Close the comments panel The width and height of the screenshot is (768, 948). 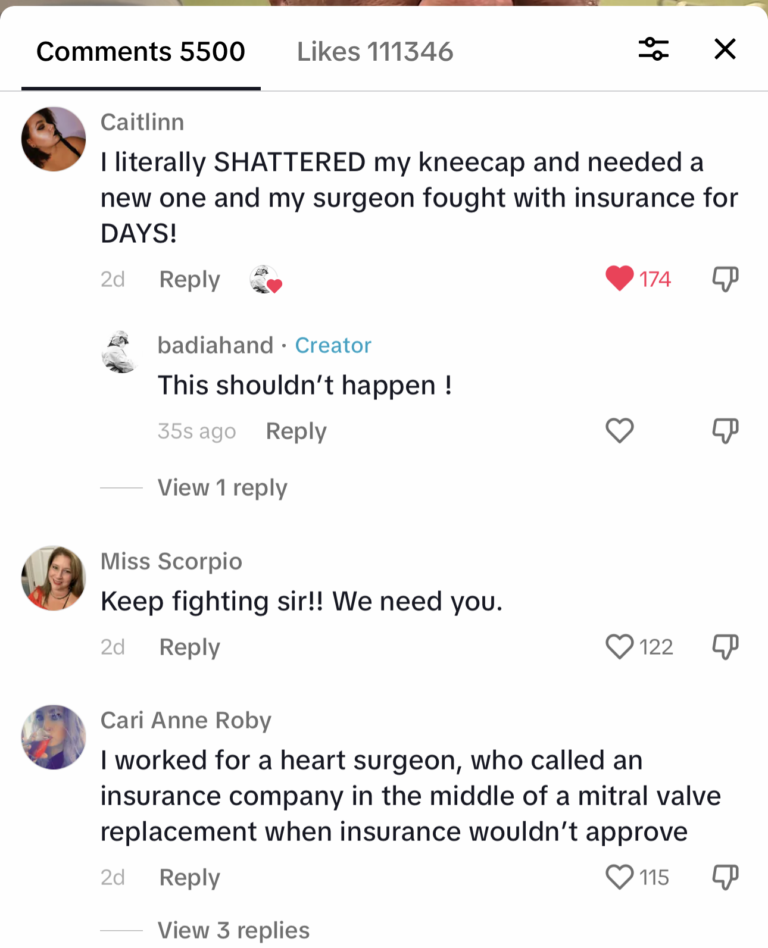[x=724, y=49]
